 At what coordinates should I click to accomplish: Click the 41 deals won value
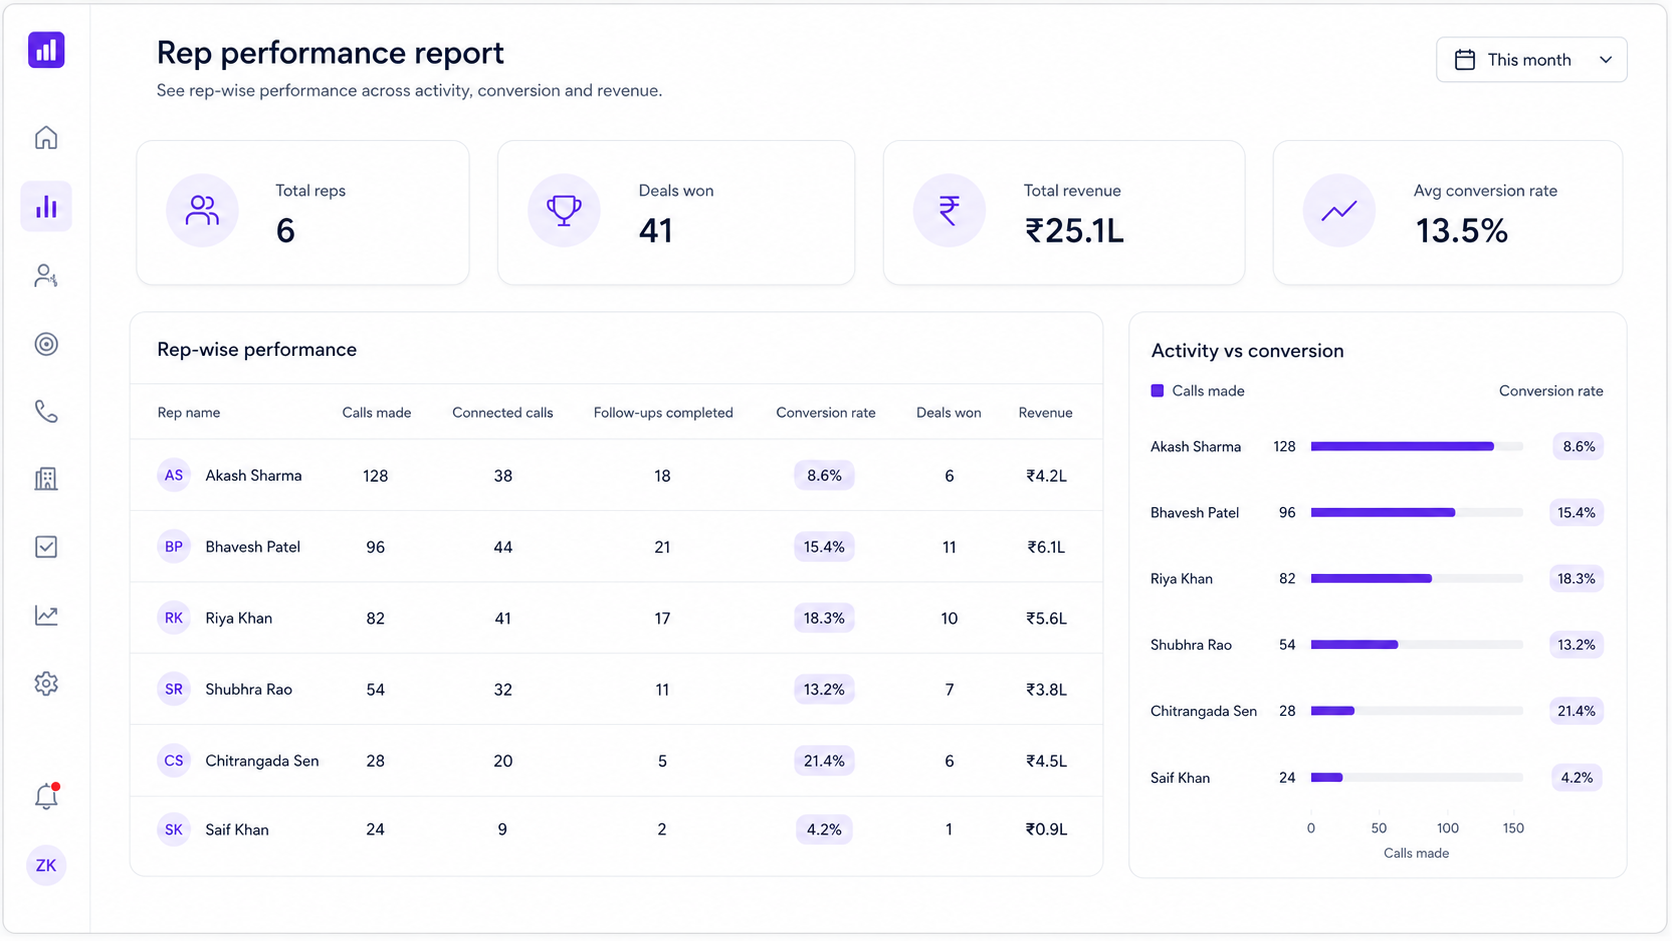coord(656,231)
